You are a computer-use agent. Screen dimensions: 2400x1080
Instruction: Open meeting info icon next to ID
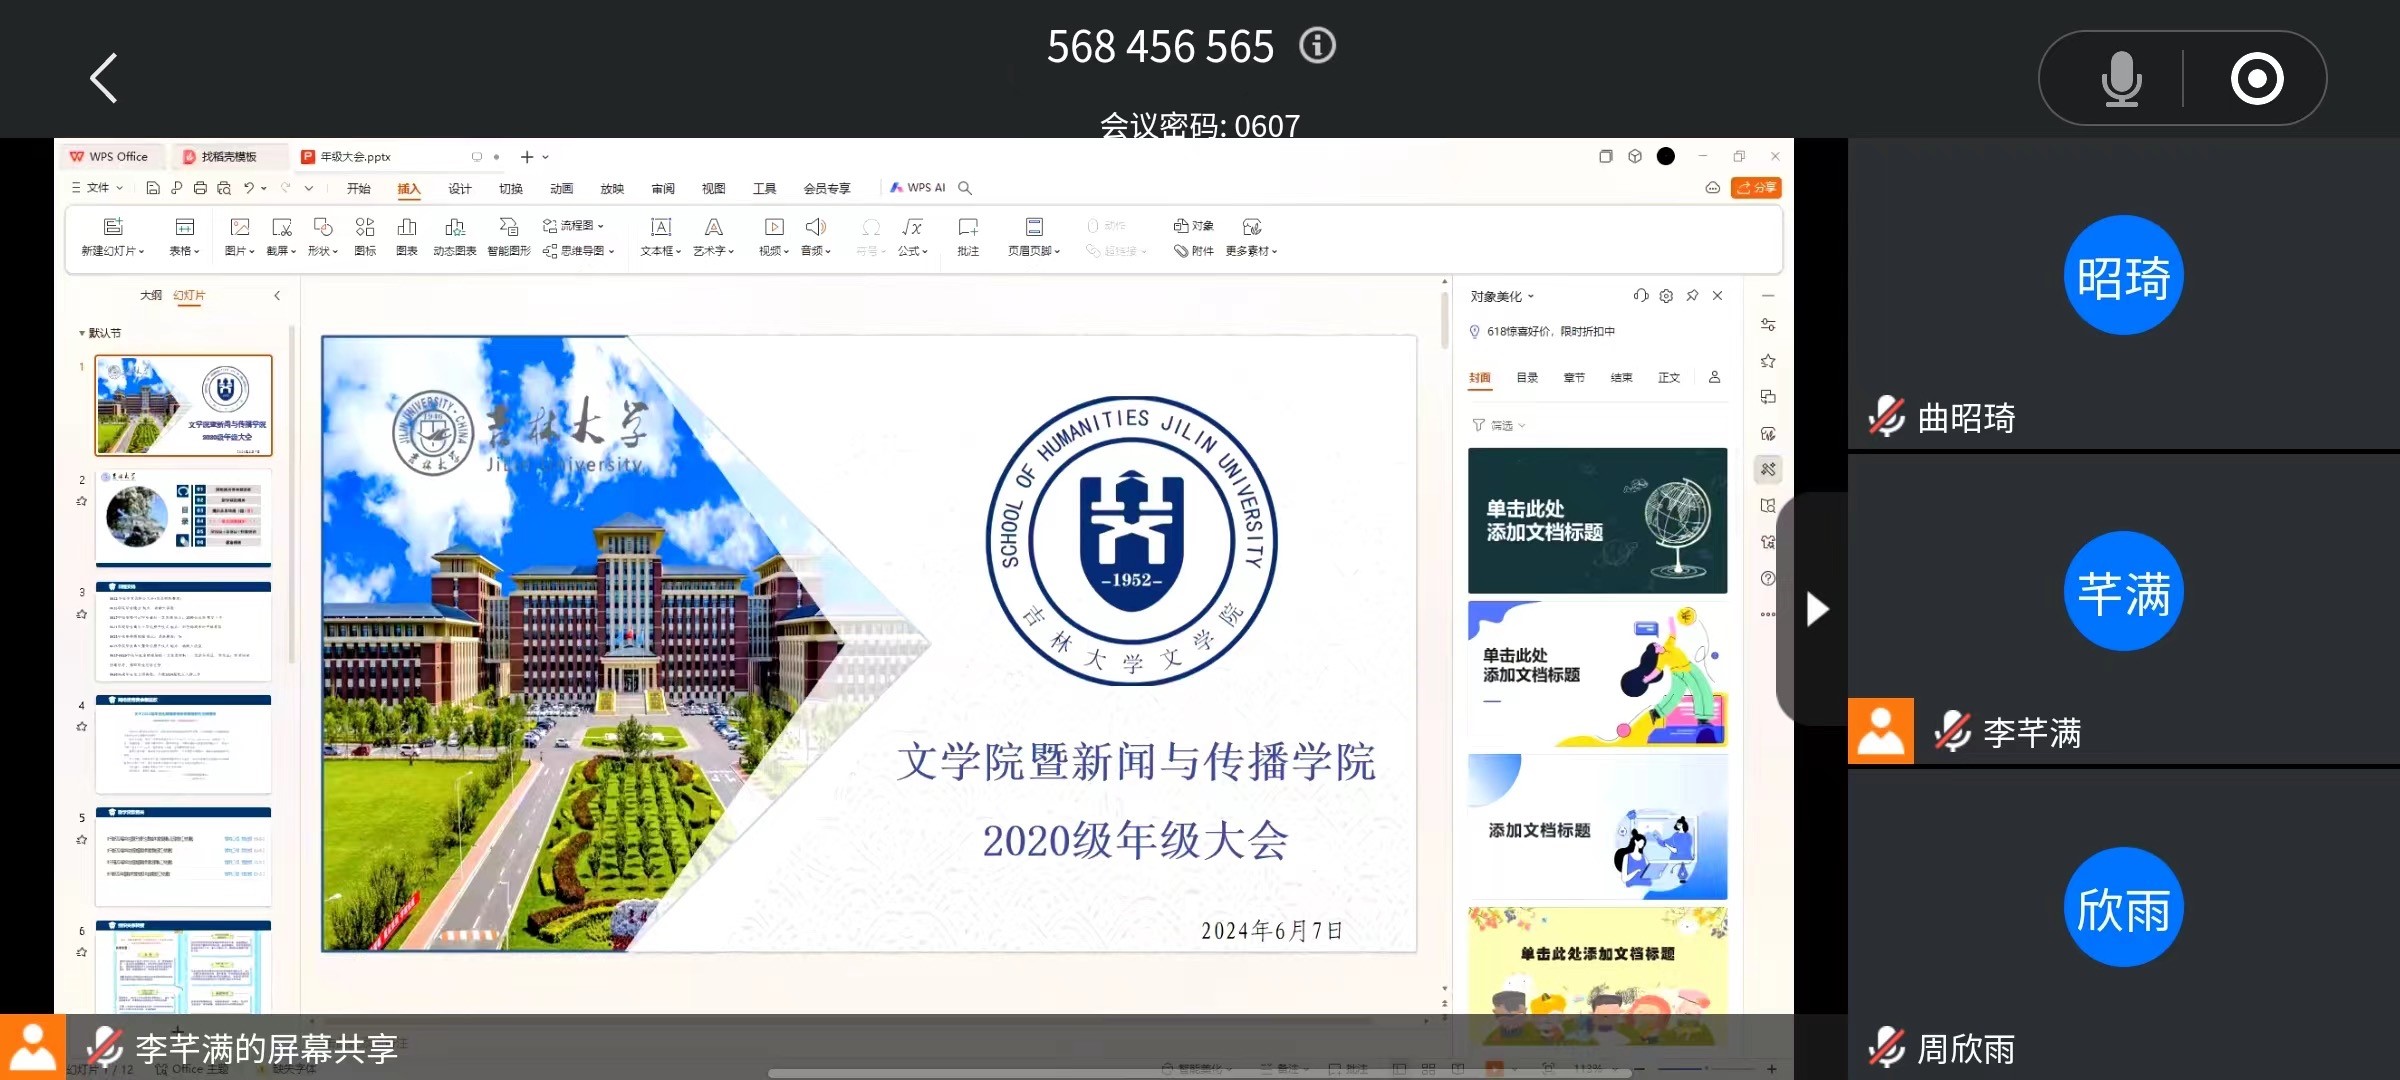point(1317,46)
